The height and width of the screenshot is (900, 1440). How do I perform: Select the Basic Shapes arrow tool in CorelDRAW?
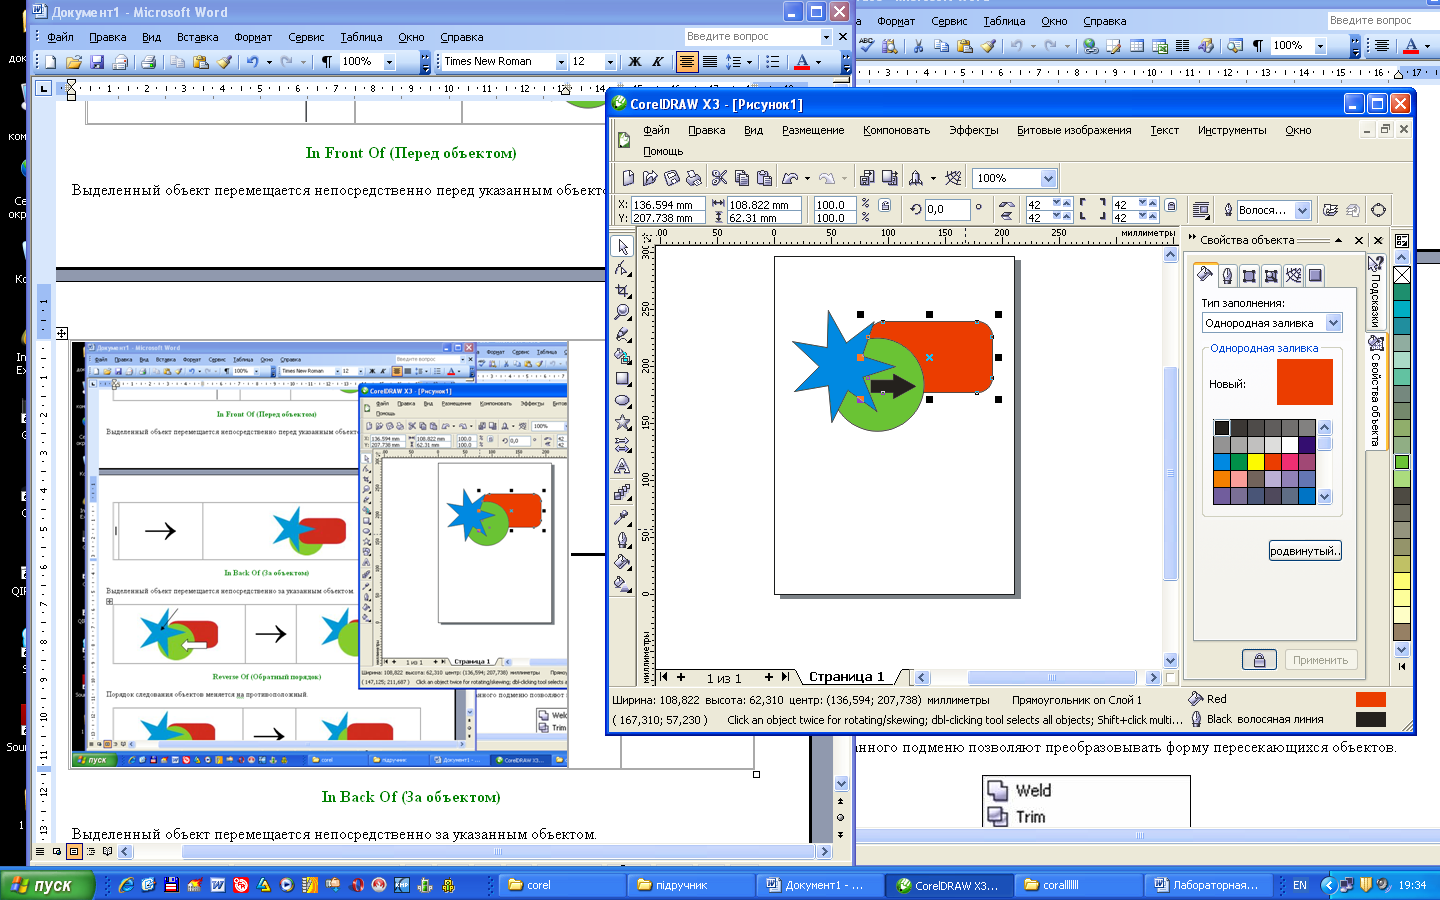point(622,444)
